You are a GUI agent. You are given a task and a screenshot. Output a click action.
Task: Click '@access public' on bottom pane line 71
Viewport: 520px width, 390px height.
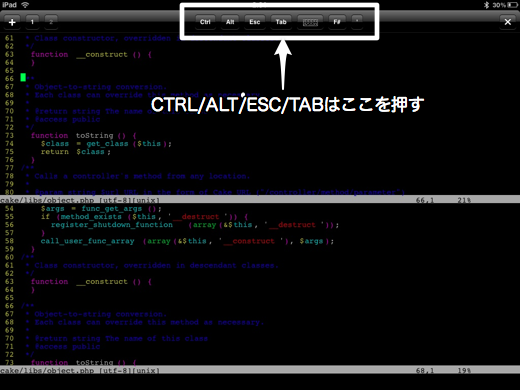[67, 347]
